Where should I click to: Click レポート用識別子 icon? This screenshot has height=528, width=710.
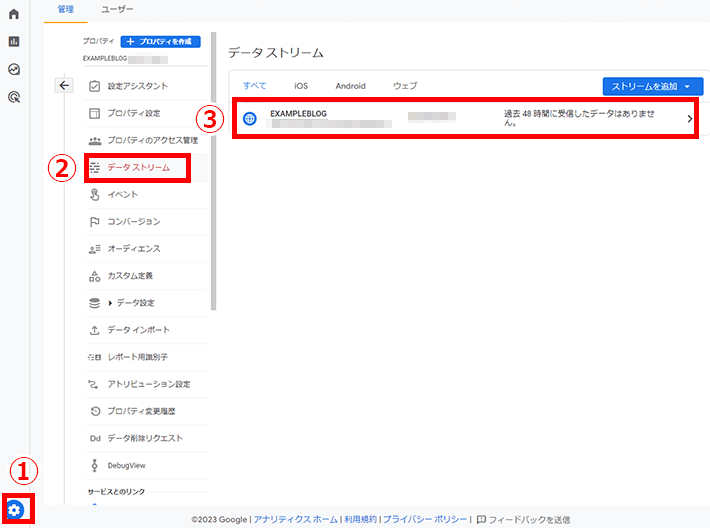95,357
